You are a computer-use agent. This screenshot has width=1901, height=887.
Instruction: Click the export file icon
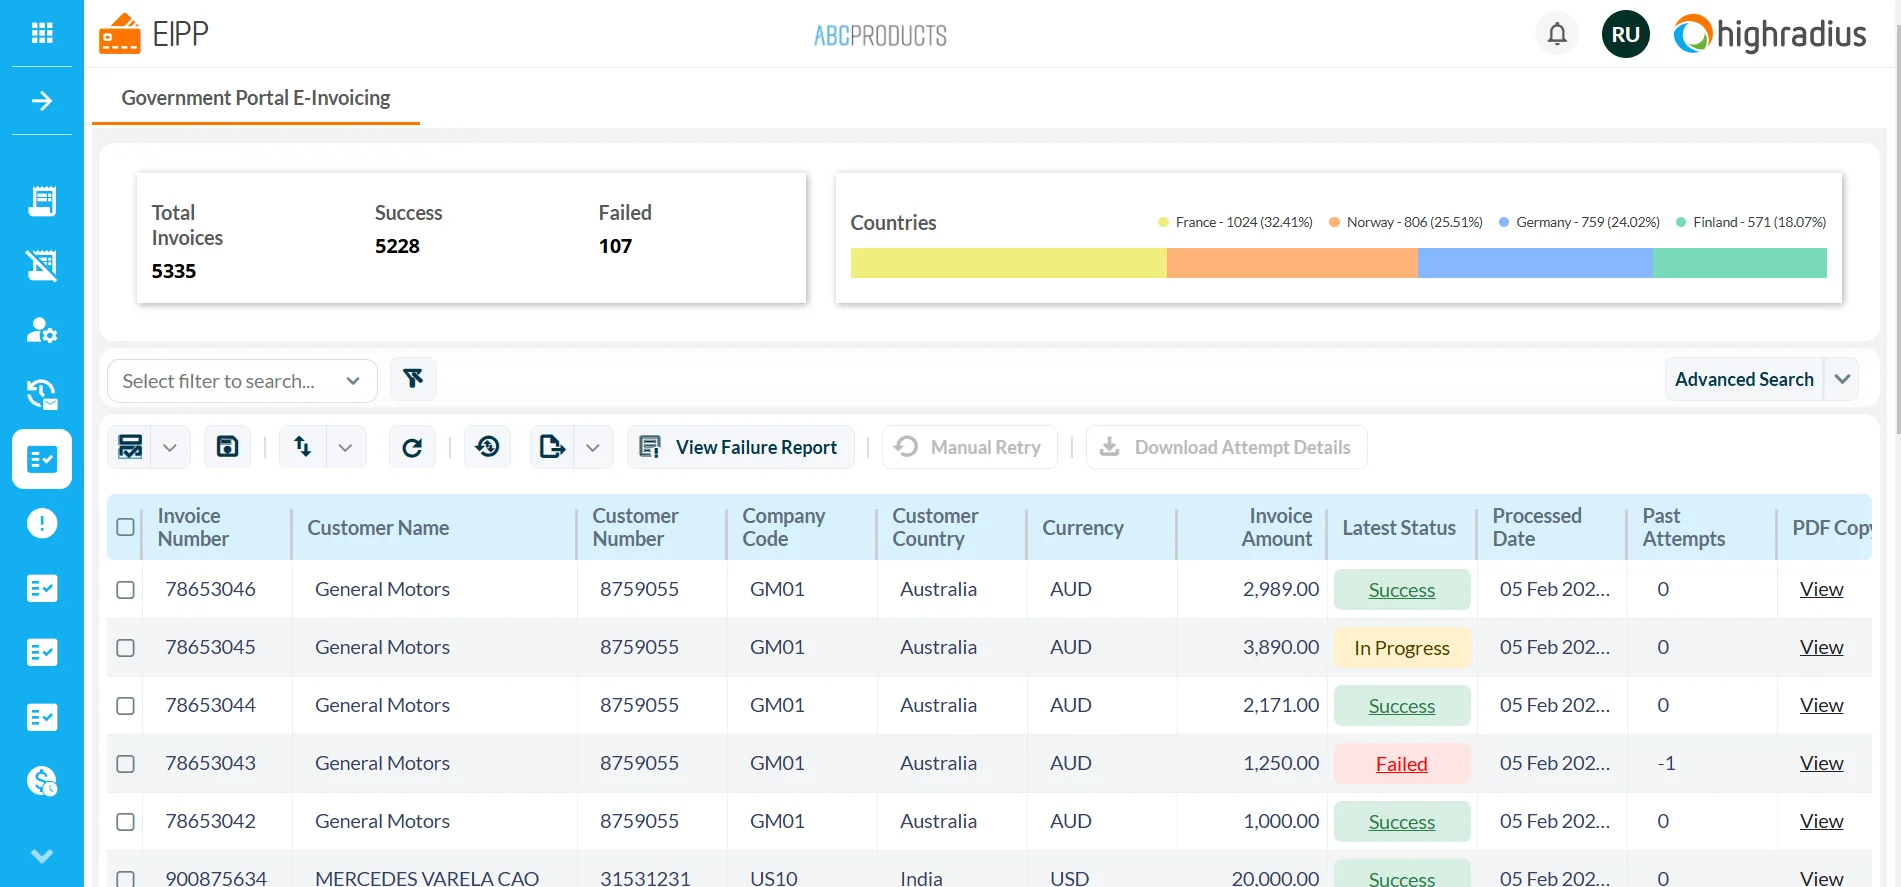[552, 447]
